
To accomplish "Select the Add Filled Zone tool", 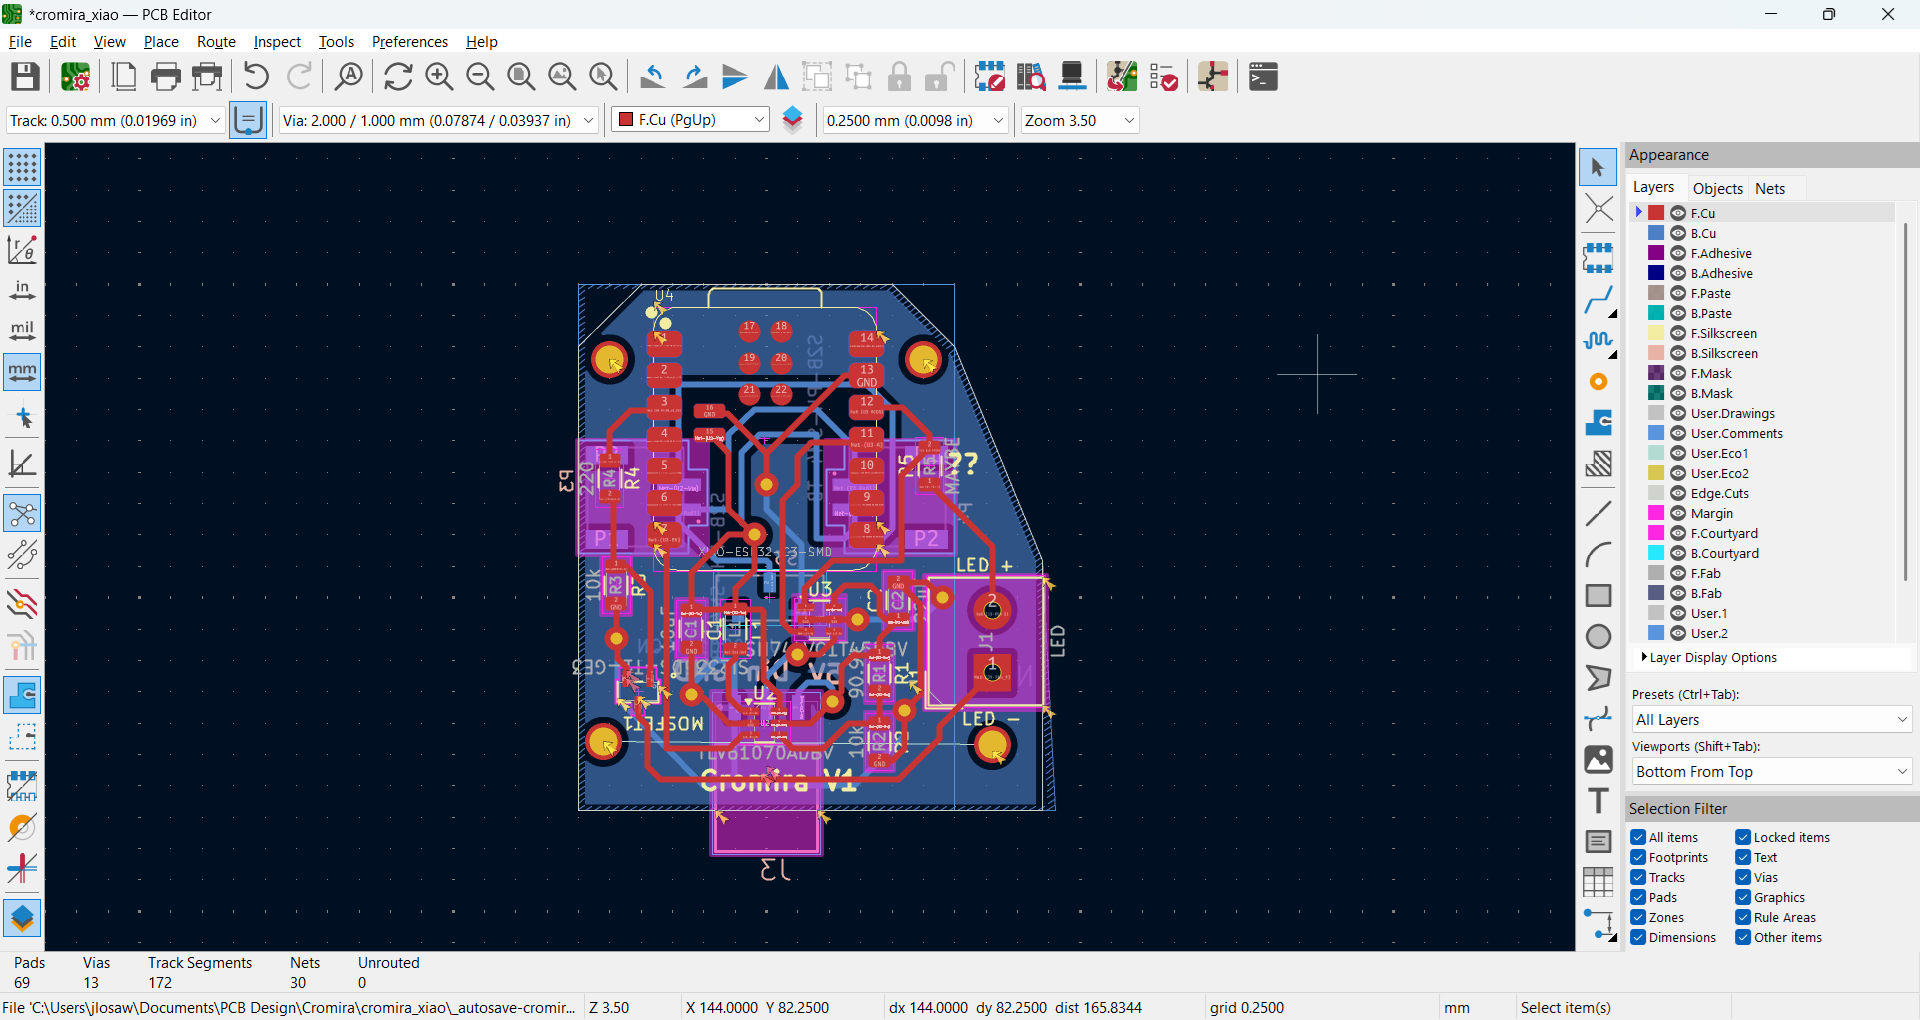I will (x=1598, y=423).
